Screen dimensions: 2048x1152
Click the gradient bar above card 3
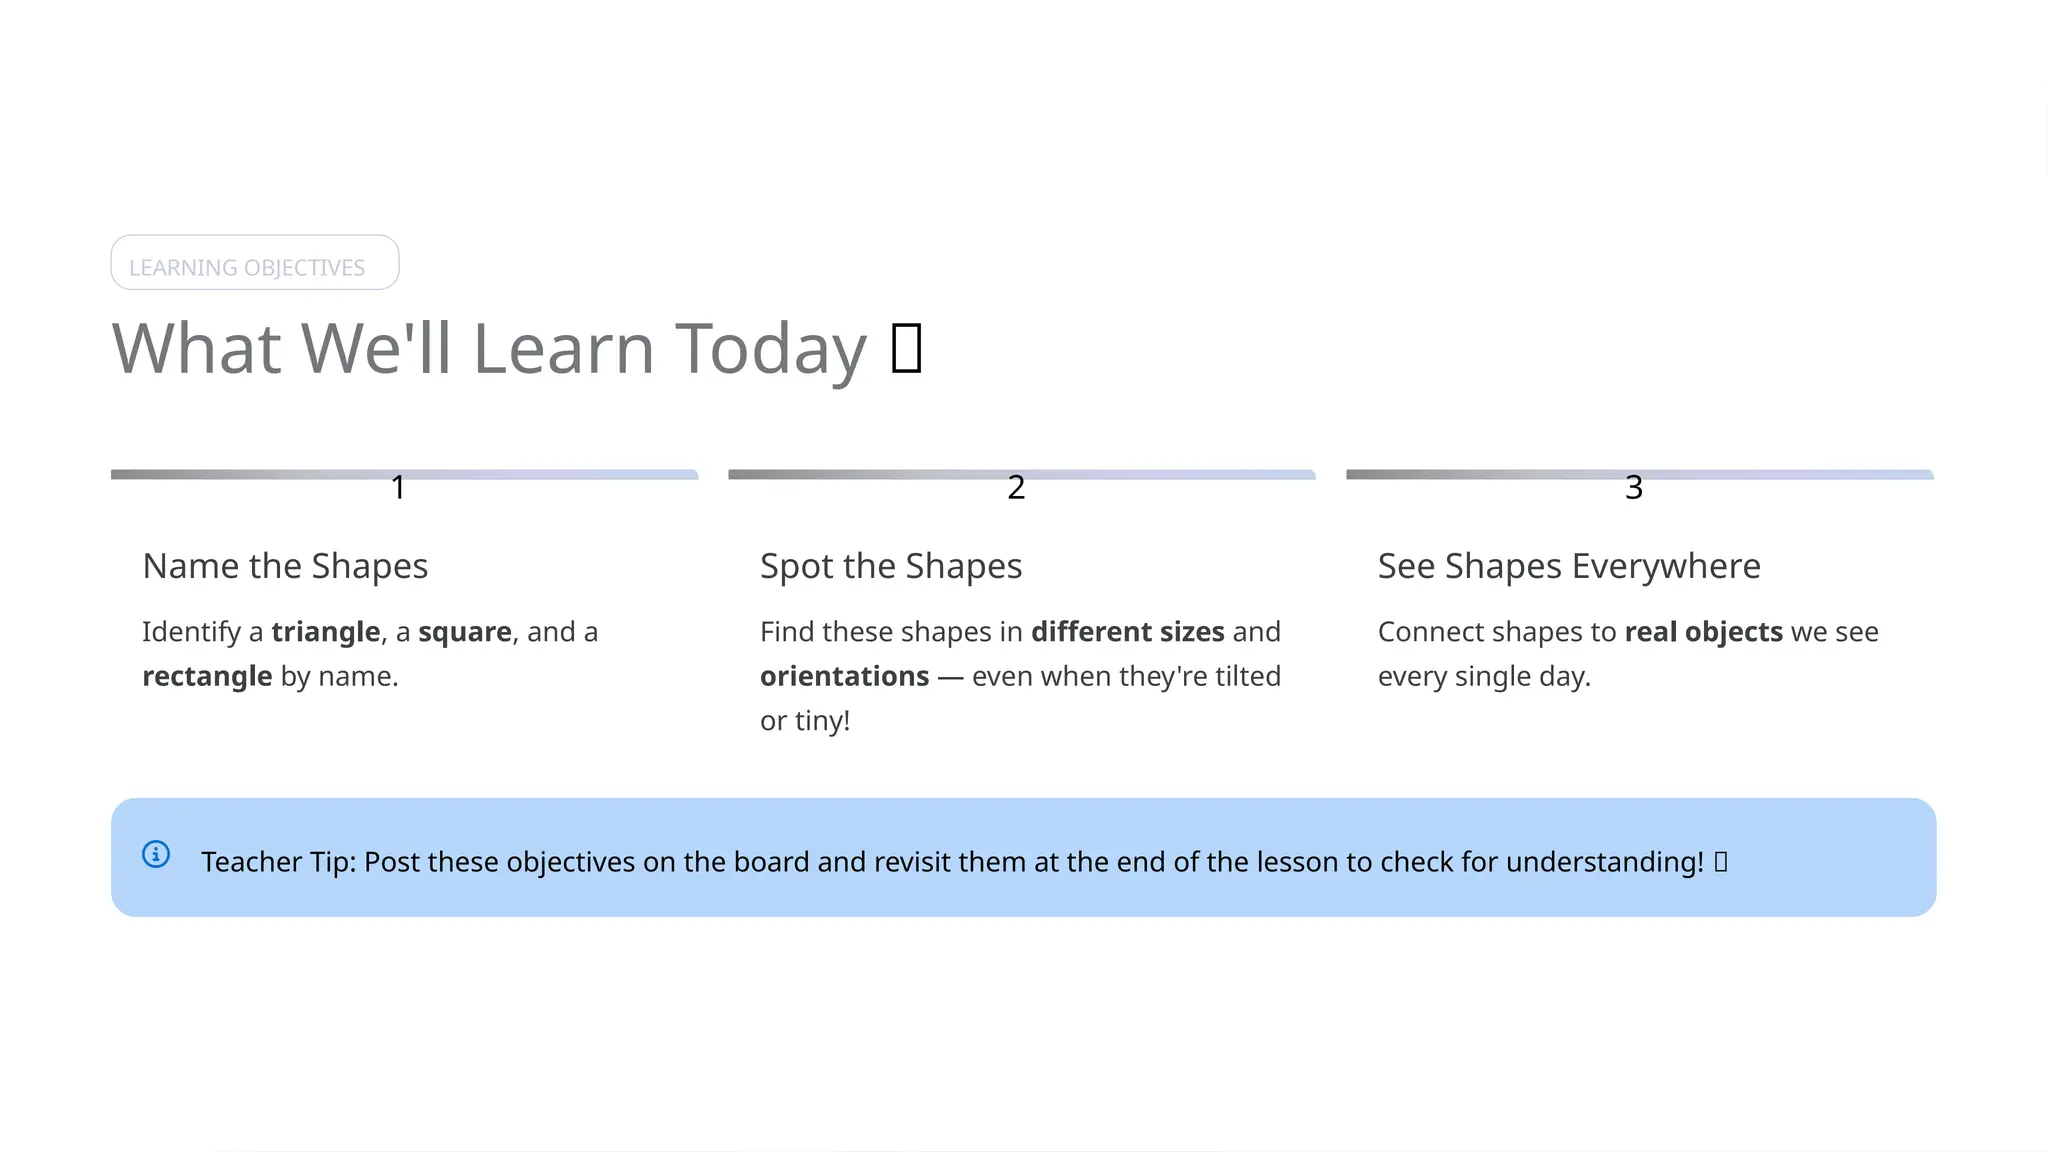pos(1640,474)
